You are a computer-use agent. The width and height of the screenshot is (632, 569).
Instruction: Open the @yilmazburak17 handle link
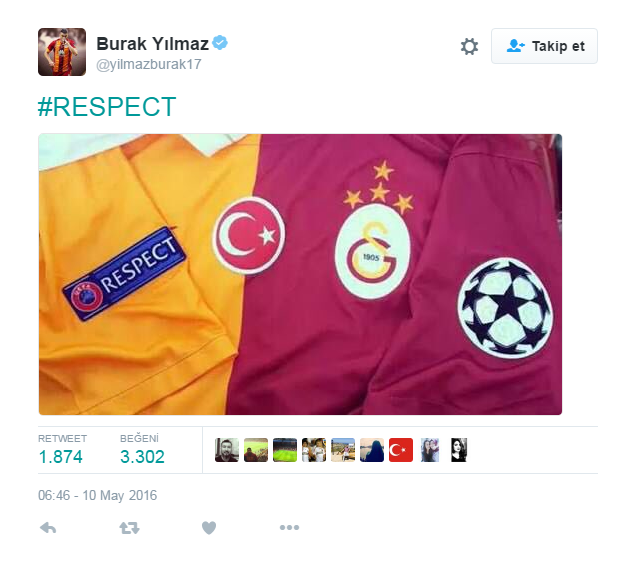(149, 64)
